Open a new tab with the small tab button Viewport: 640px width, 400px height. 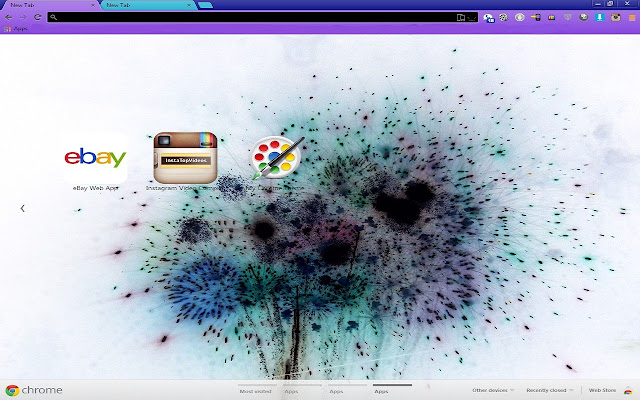pyautogui.click(x=205, y=5)
